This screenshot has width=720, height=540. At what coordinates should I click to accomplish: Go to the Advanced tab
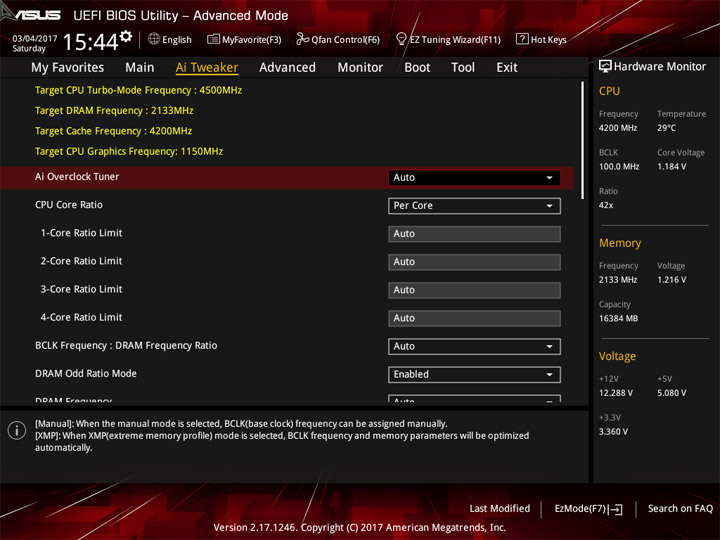coord(287,68)
